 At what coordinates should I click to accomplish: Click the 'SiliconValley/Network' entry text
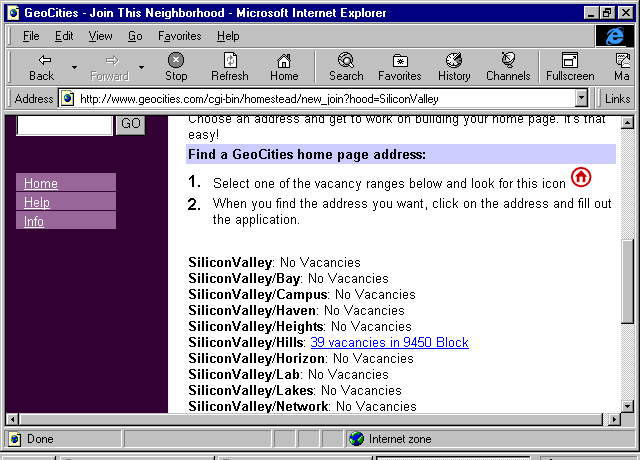click(302, 406)
